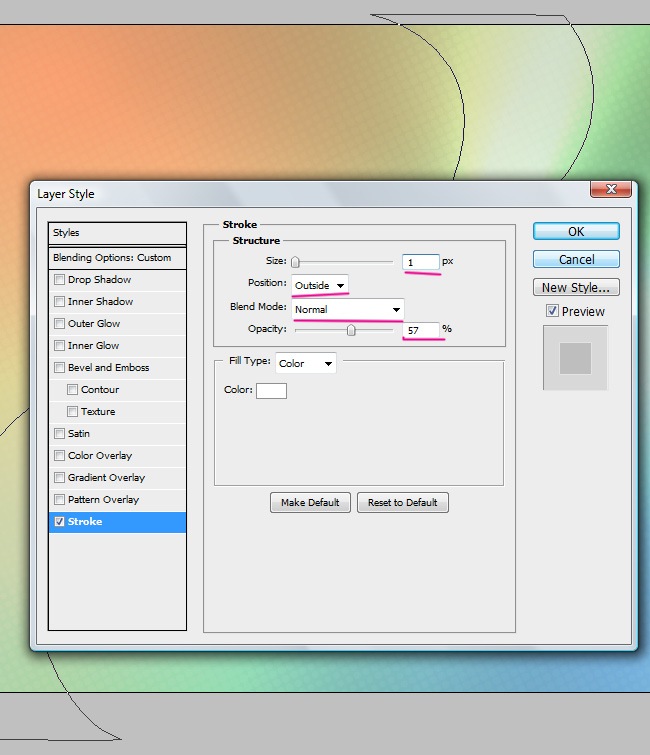Expand the Blend Mode dropdown
The height and width of the screenshot is (755, 650).
click(348, 309)
